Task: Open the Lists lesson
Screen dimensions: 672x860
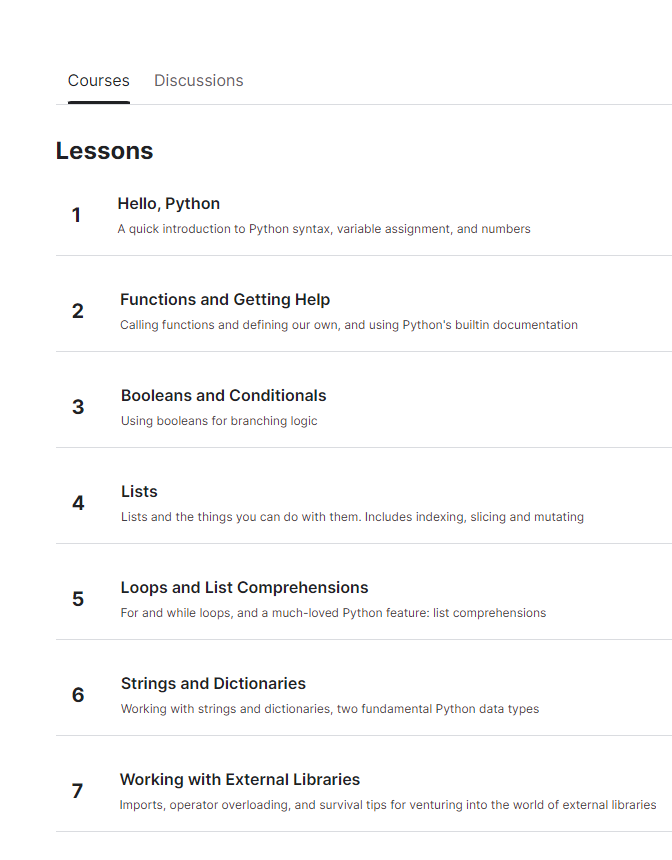Action: pyautogui.click(x=139, y=491)
